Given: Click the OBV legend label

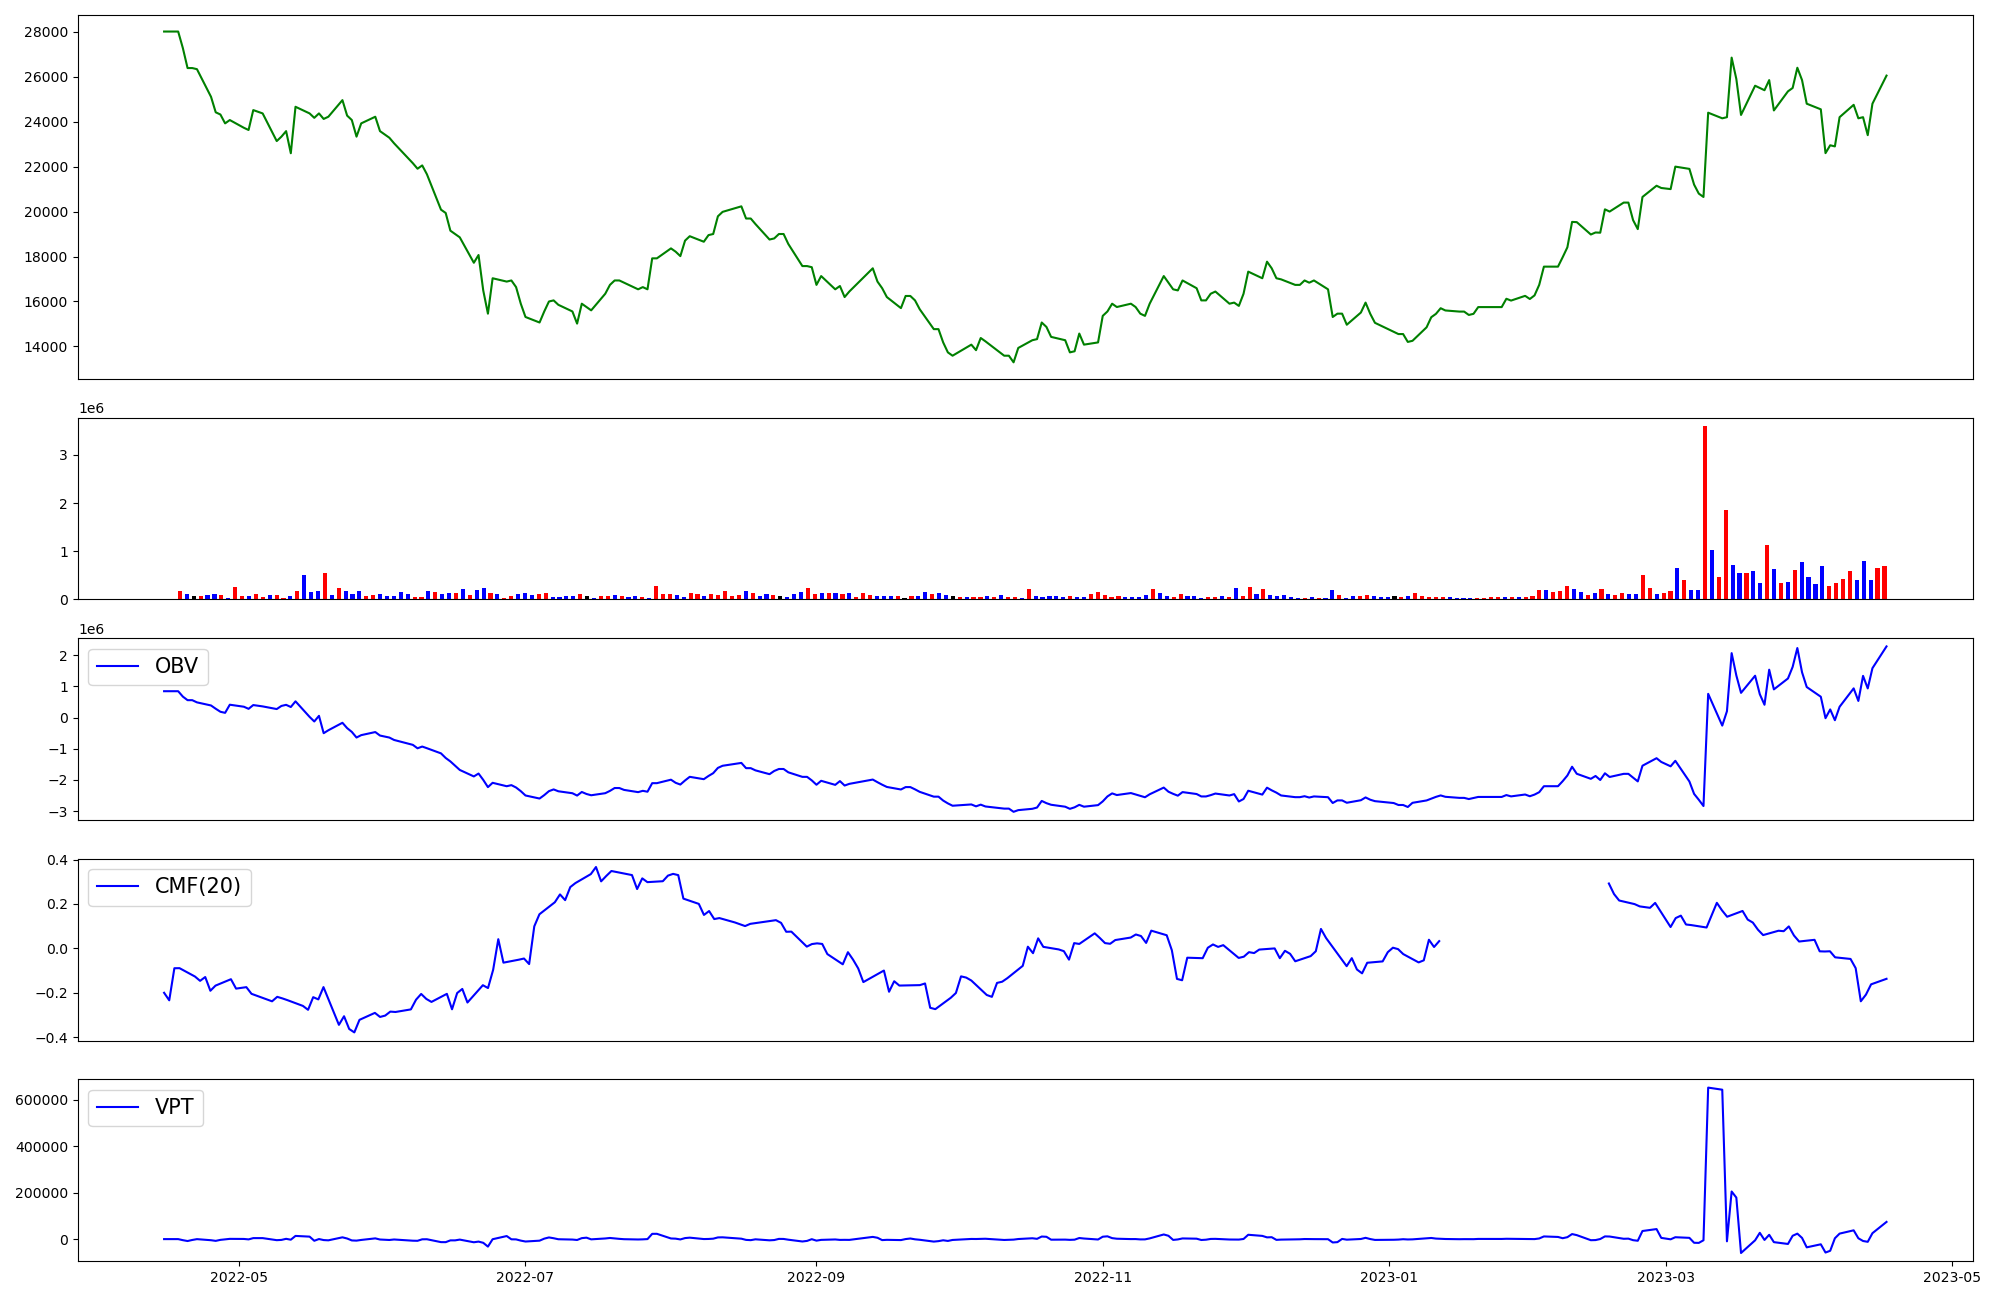Looking at the screenshot, I should click(x=176, y=666).
